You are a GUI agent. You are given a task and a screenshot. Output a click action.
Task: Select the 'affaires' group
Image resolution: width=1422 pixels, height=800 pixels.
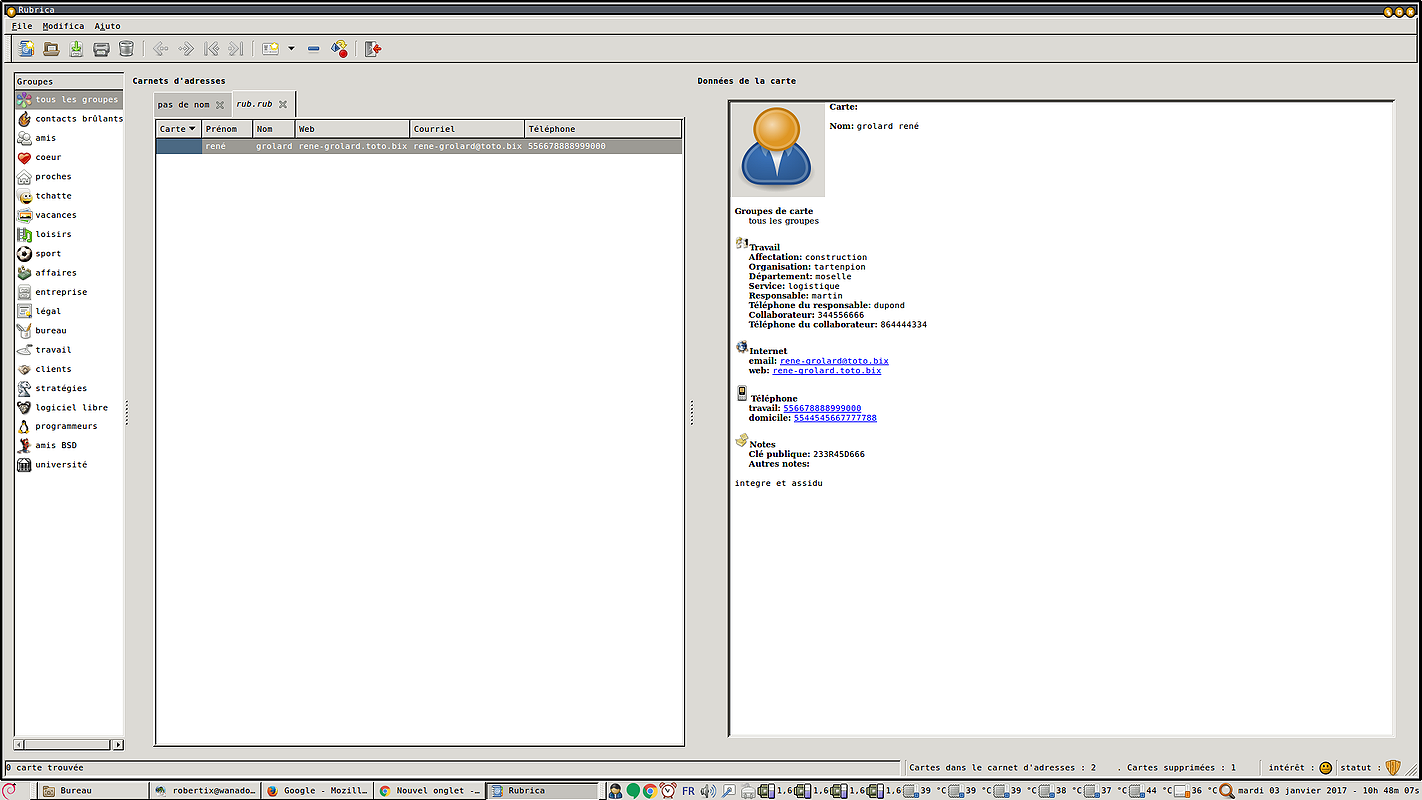click(68, 273)
